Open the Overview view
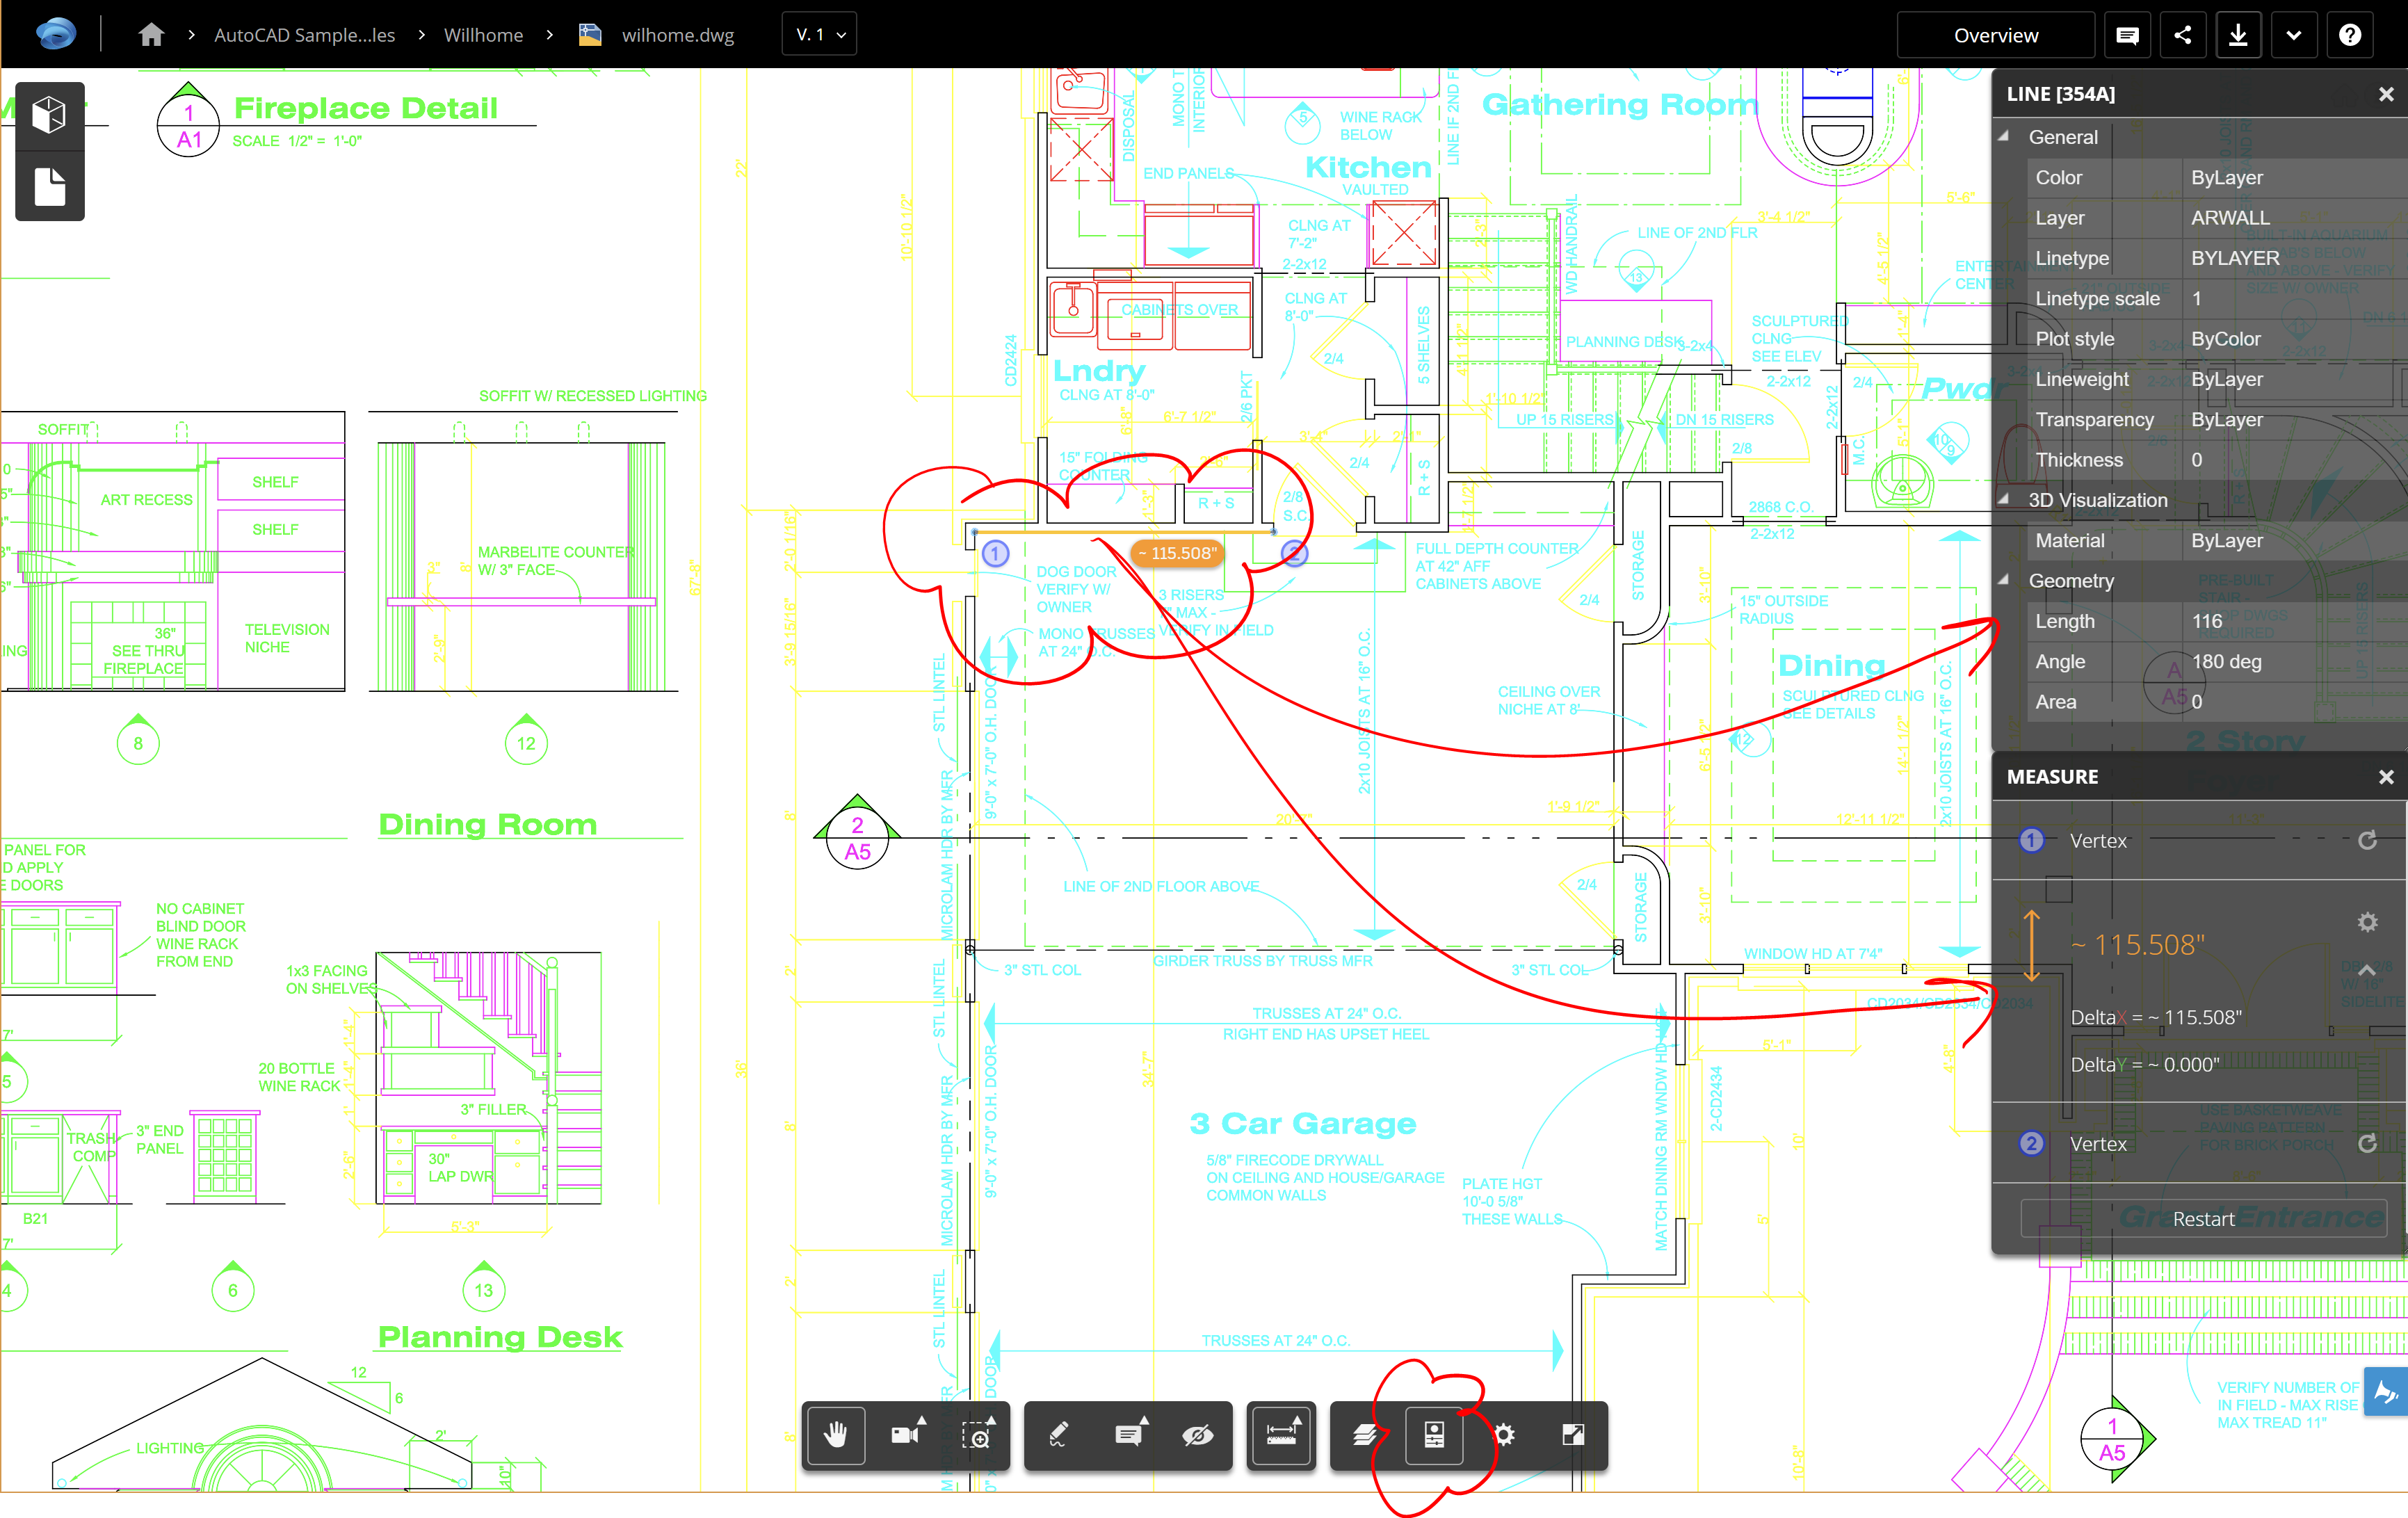 (x=1994, y=34)
